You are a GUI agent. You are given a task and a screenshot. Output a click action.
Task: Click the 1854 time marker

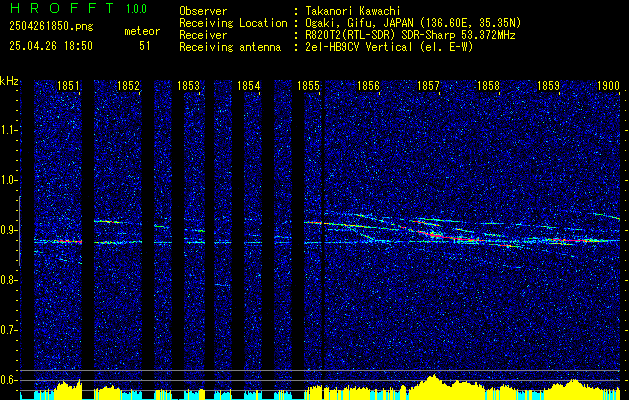[248, 86]
